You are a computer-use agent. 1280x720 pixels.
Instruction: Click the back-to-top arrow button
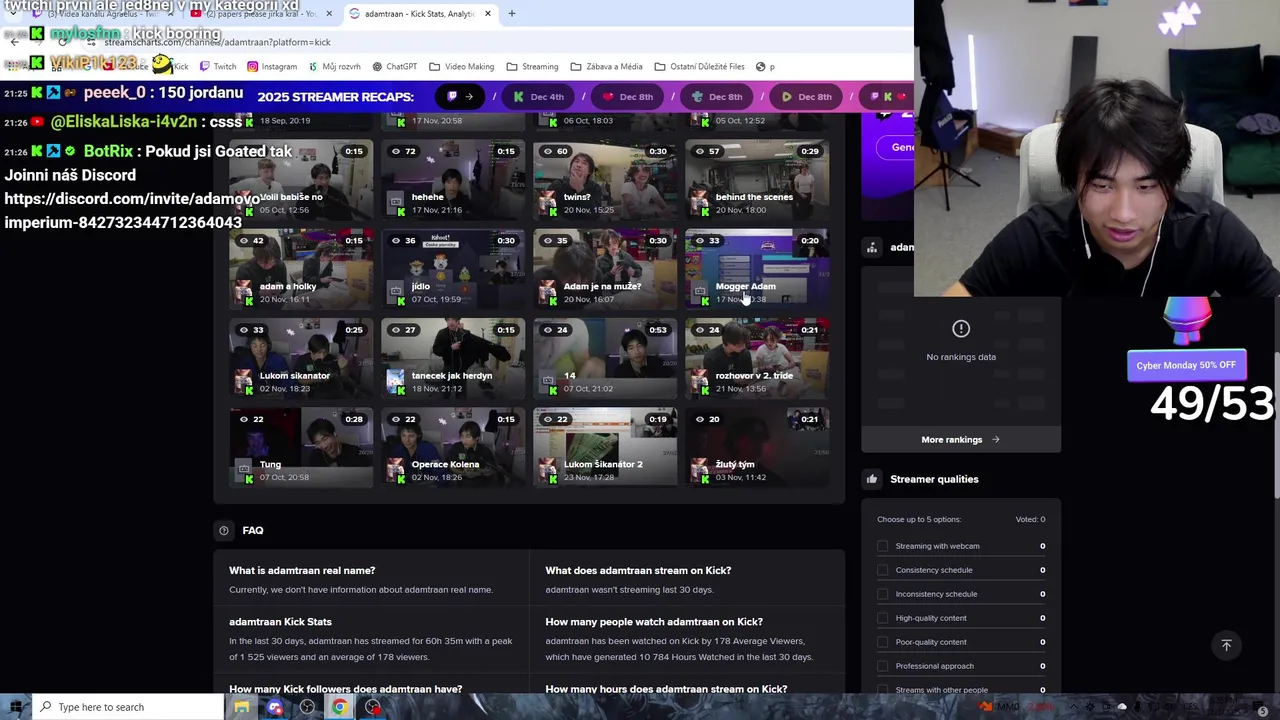(1226, 646)
